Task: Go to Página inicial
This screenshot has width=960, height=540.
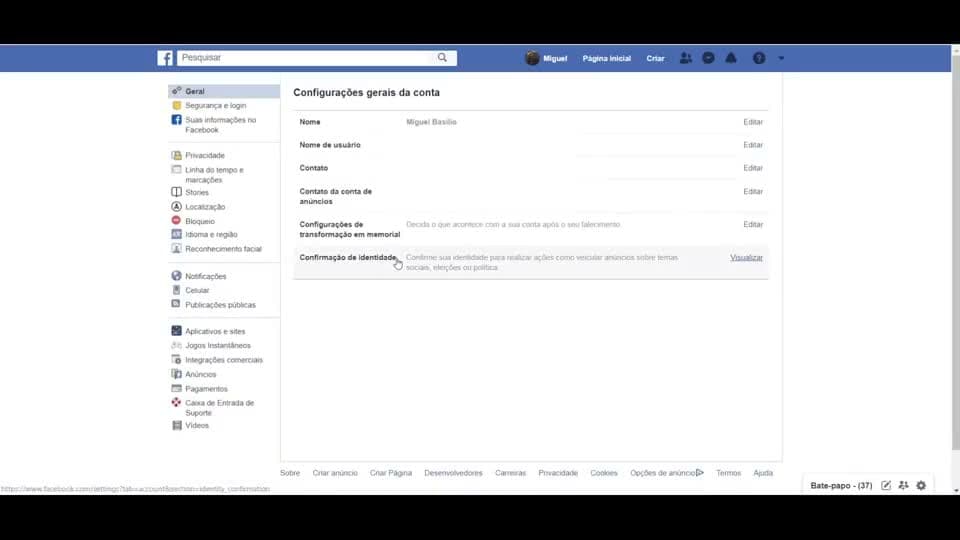Action: pos(606,58)
